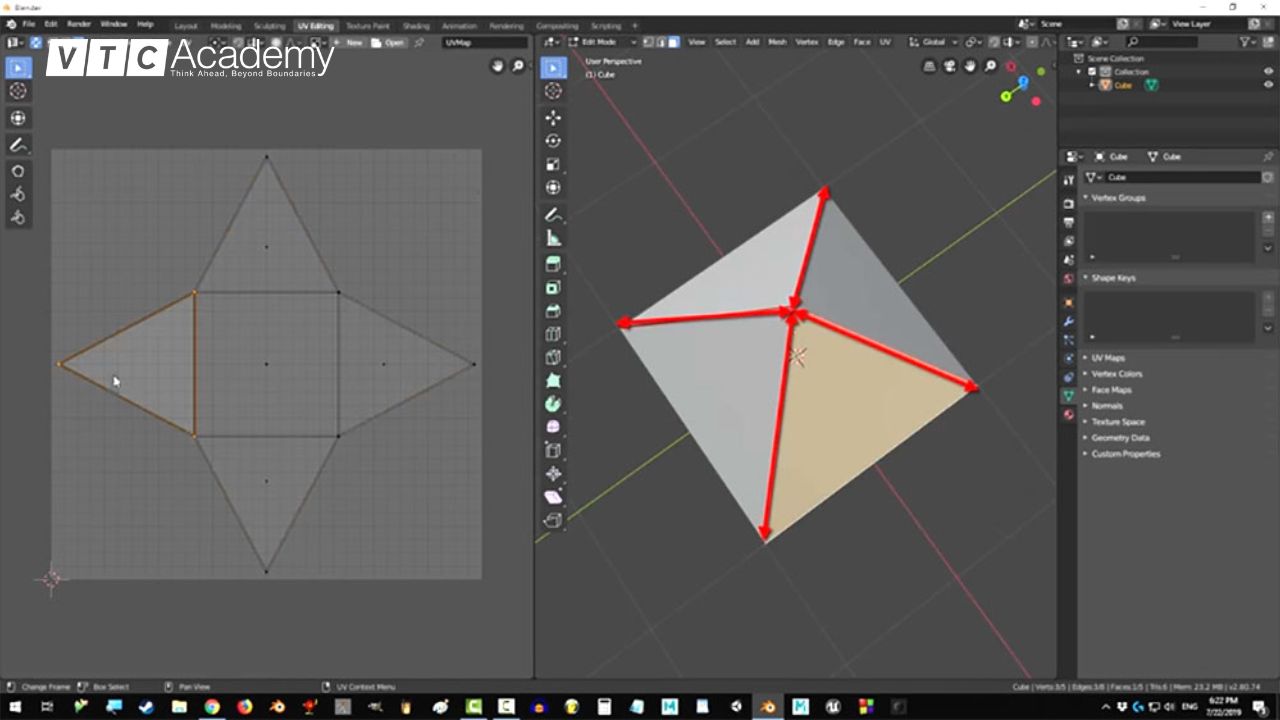The image size is (1280, 720).
Task: Enable face select mode in viewport header
Action: point(674,42)
